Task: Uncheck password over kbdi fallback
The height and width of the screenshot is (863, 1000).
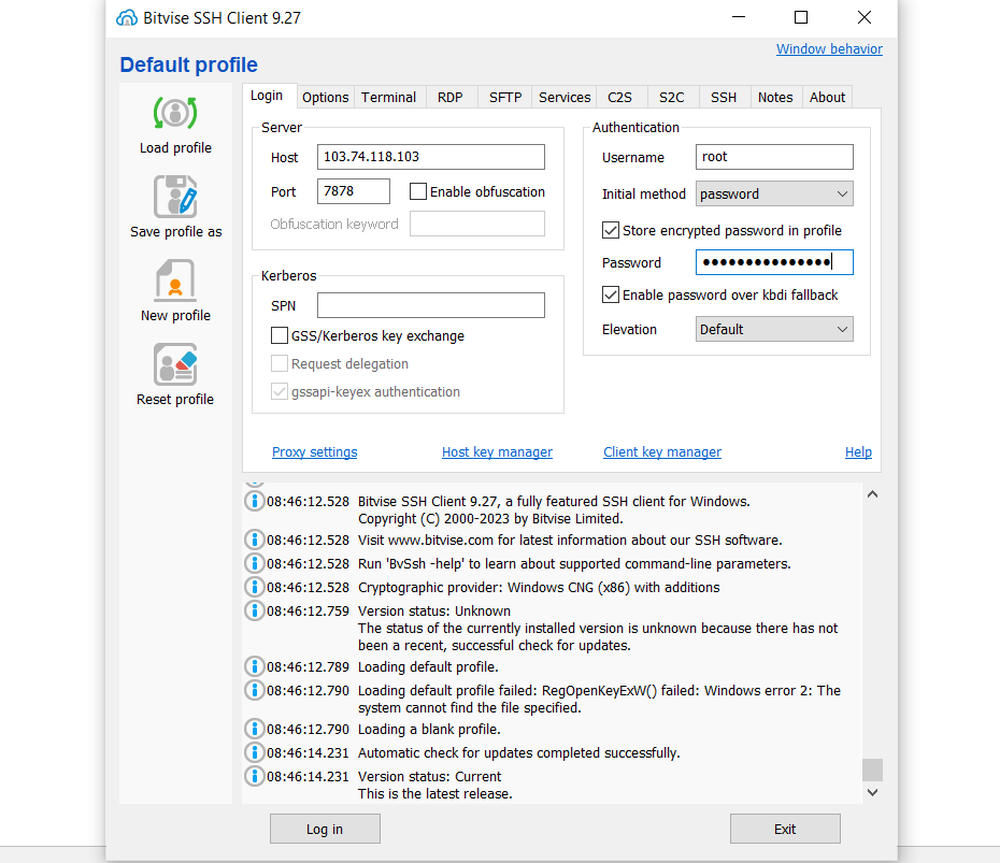Action: (x=610, y=295)
